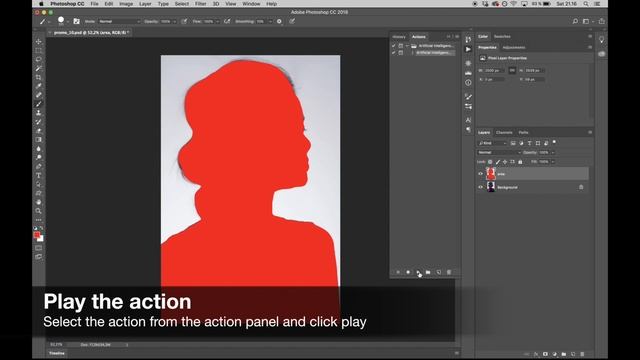Create a new layer in the Layers panel
Screen dimensions: 640x360
[573, 354]
